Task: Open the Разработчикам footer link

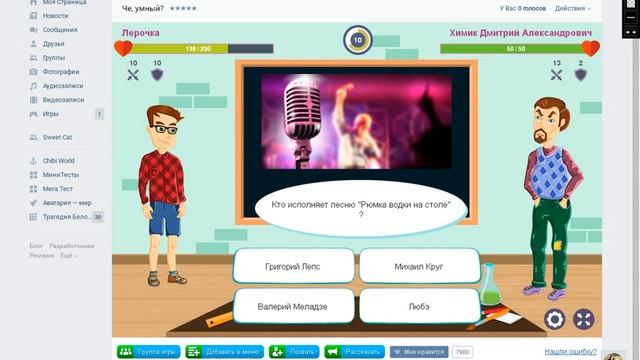Action: tap(72, 246)
